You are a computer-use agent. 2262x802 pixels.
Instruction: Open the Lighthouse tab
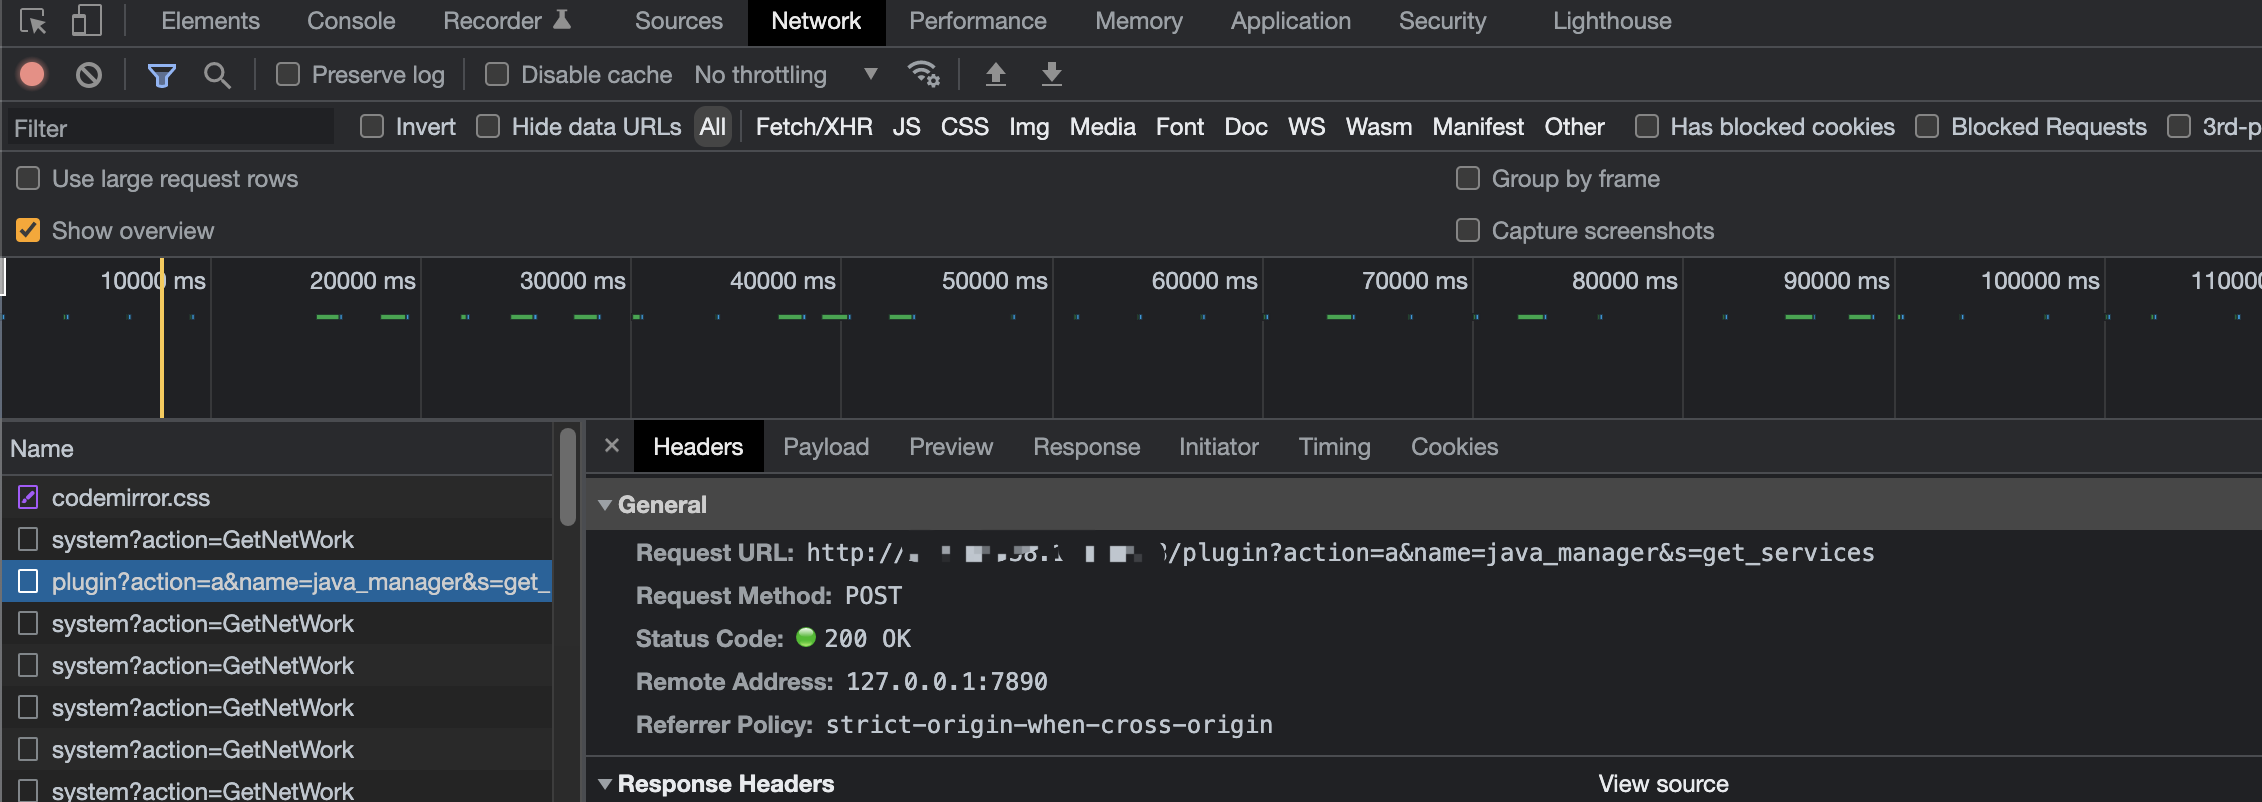point(1612,21)
